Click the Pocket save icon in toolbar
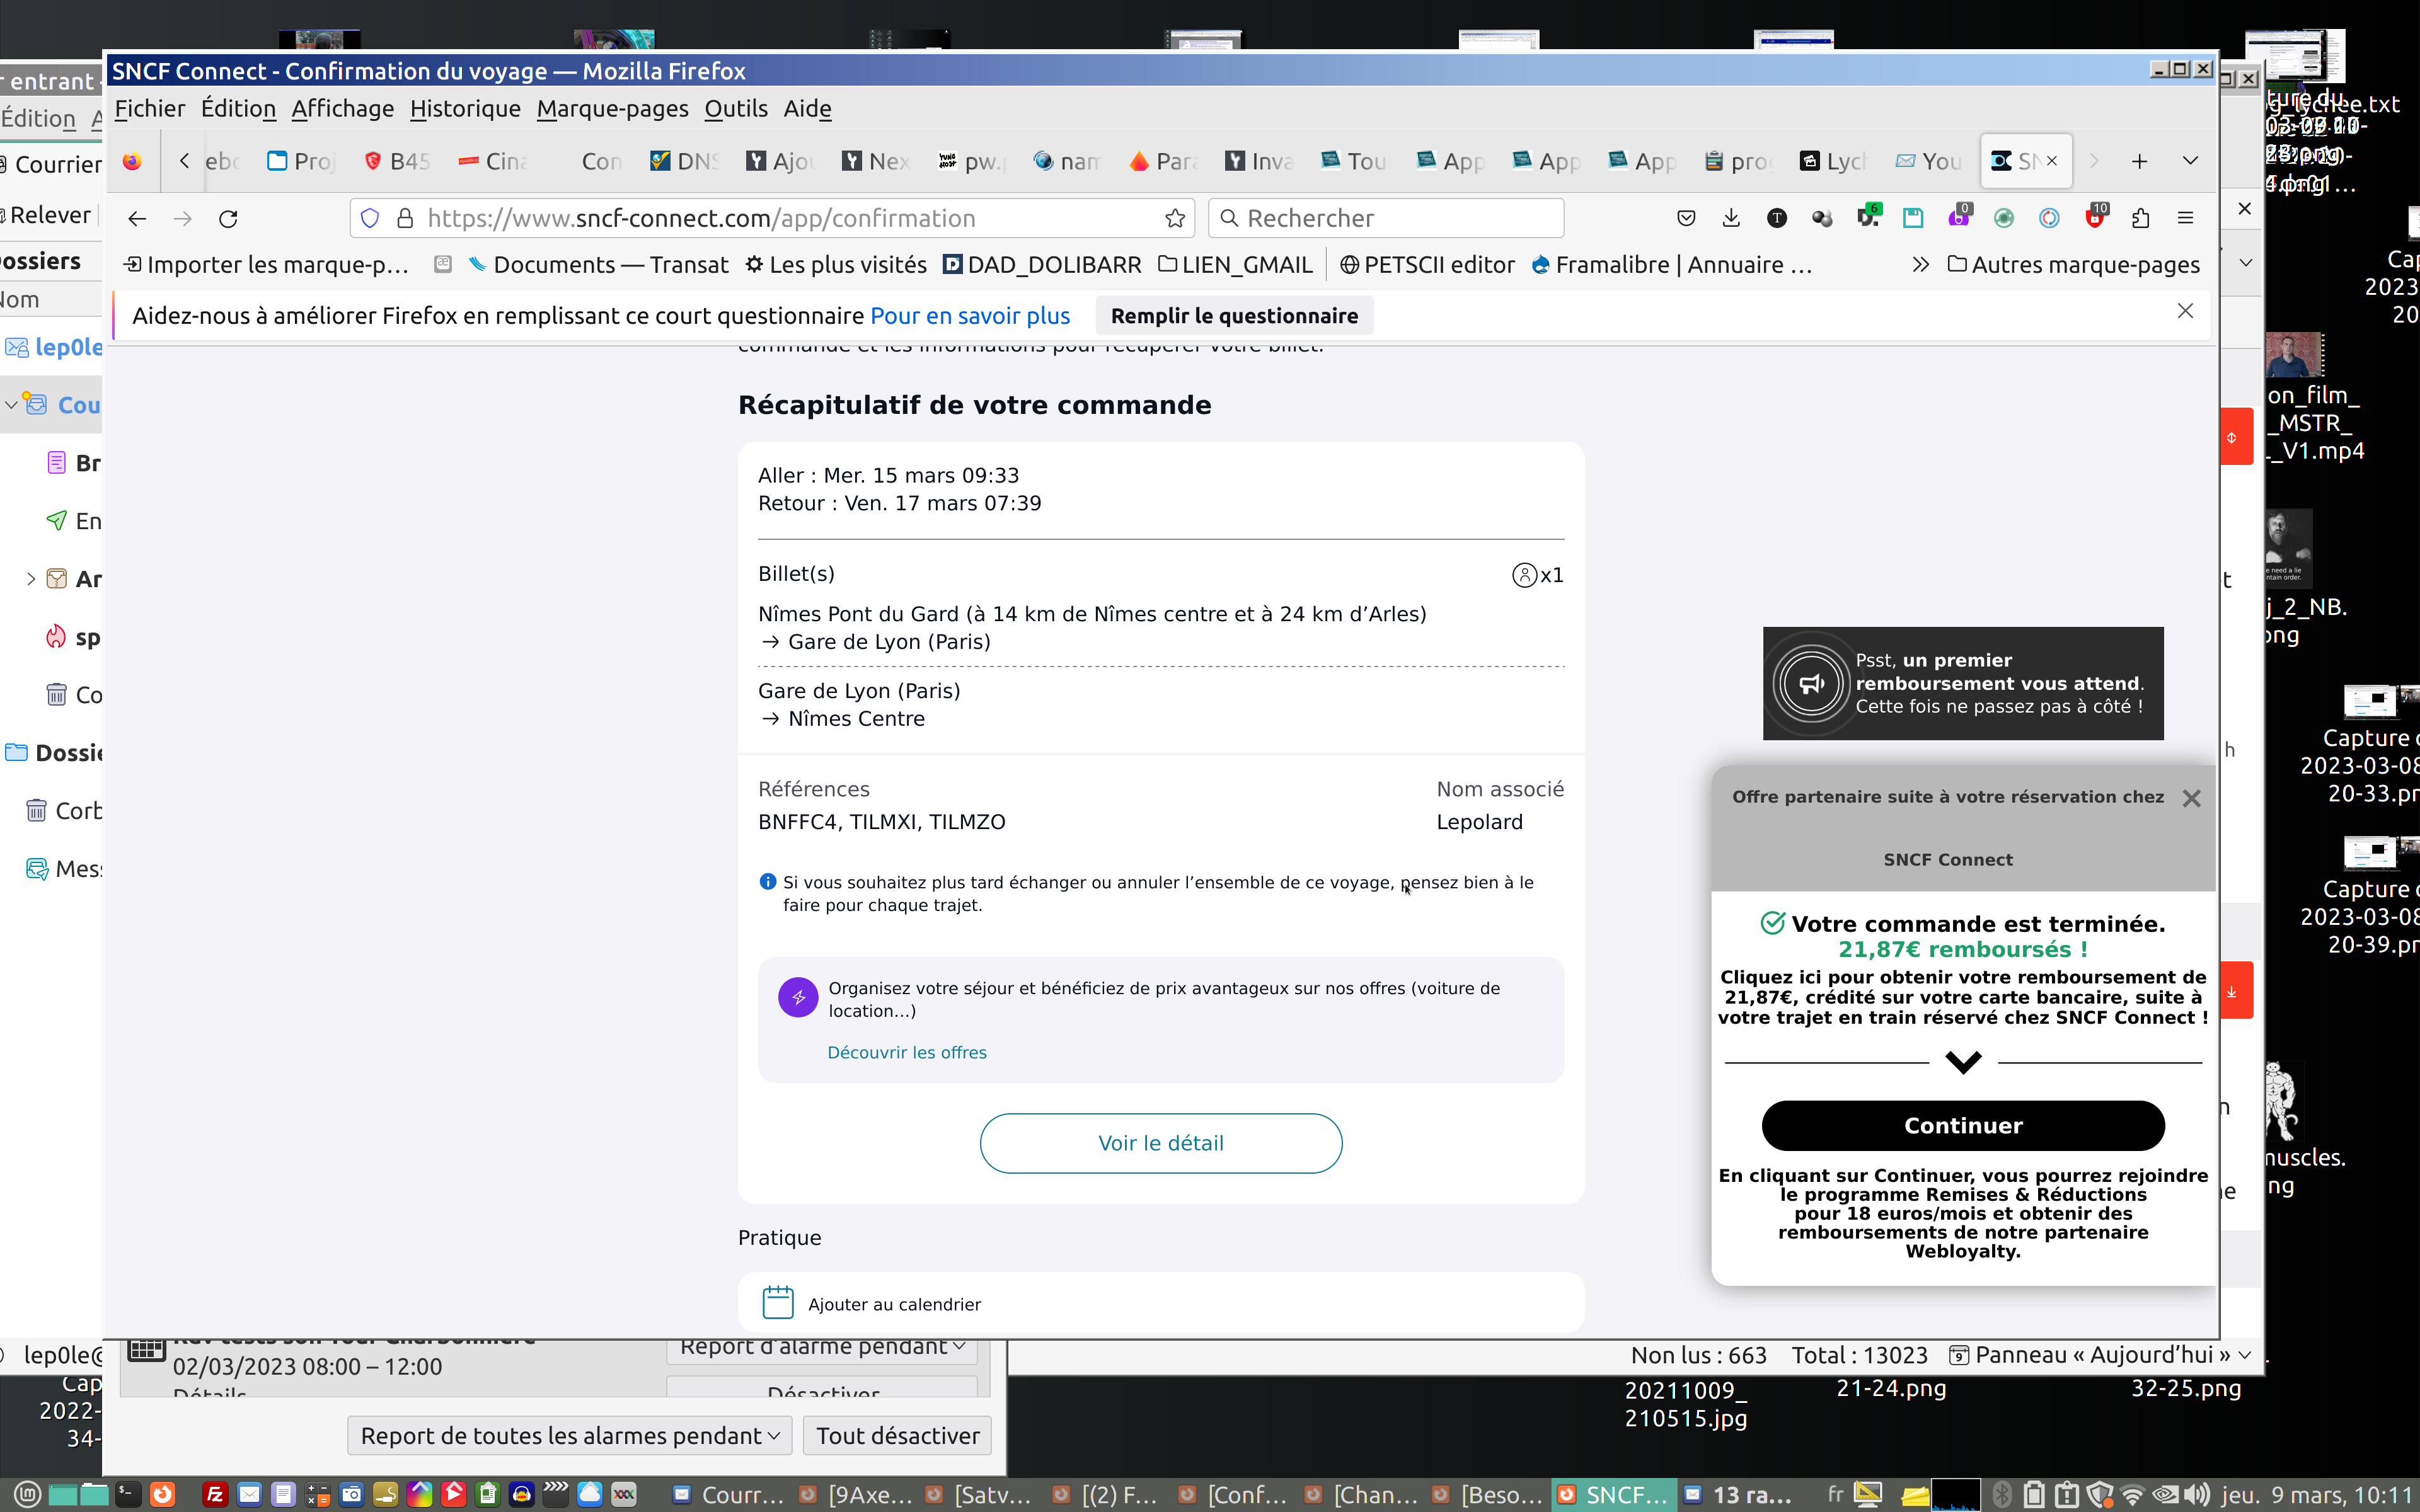The height and width of the screenshot is (1512, 2420). (1686, 218)
